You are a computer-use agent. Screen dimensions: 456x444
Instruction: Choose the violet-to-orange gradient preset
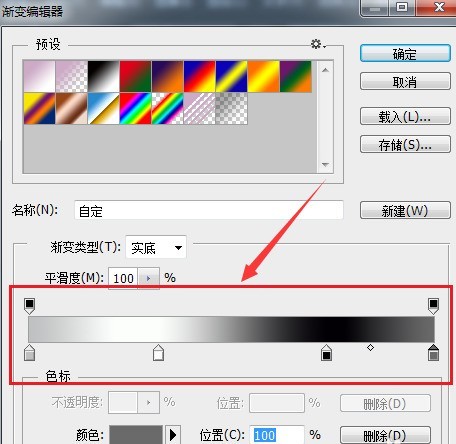[x=168, y=76]
